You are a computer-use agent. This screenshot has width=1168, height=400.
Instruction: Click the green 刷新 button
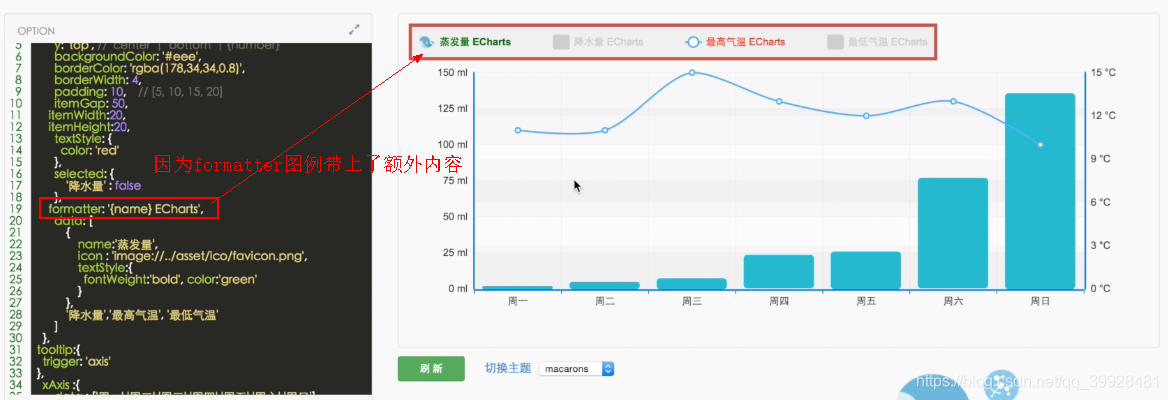click(x=431, y=369)
